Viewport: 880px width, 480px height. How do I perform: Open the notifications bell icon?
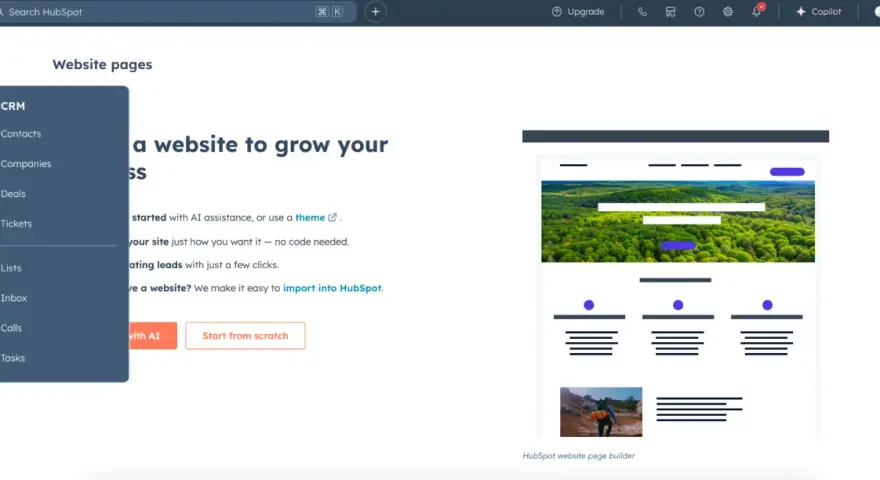757,12
